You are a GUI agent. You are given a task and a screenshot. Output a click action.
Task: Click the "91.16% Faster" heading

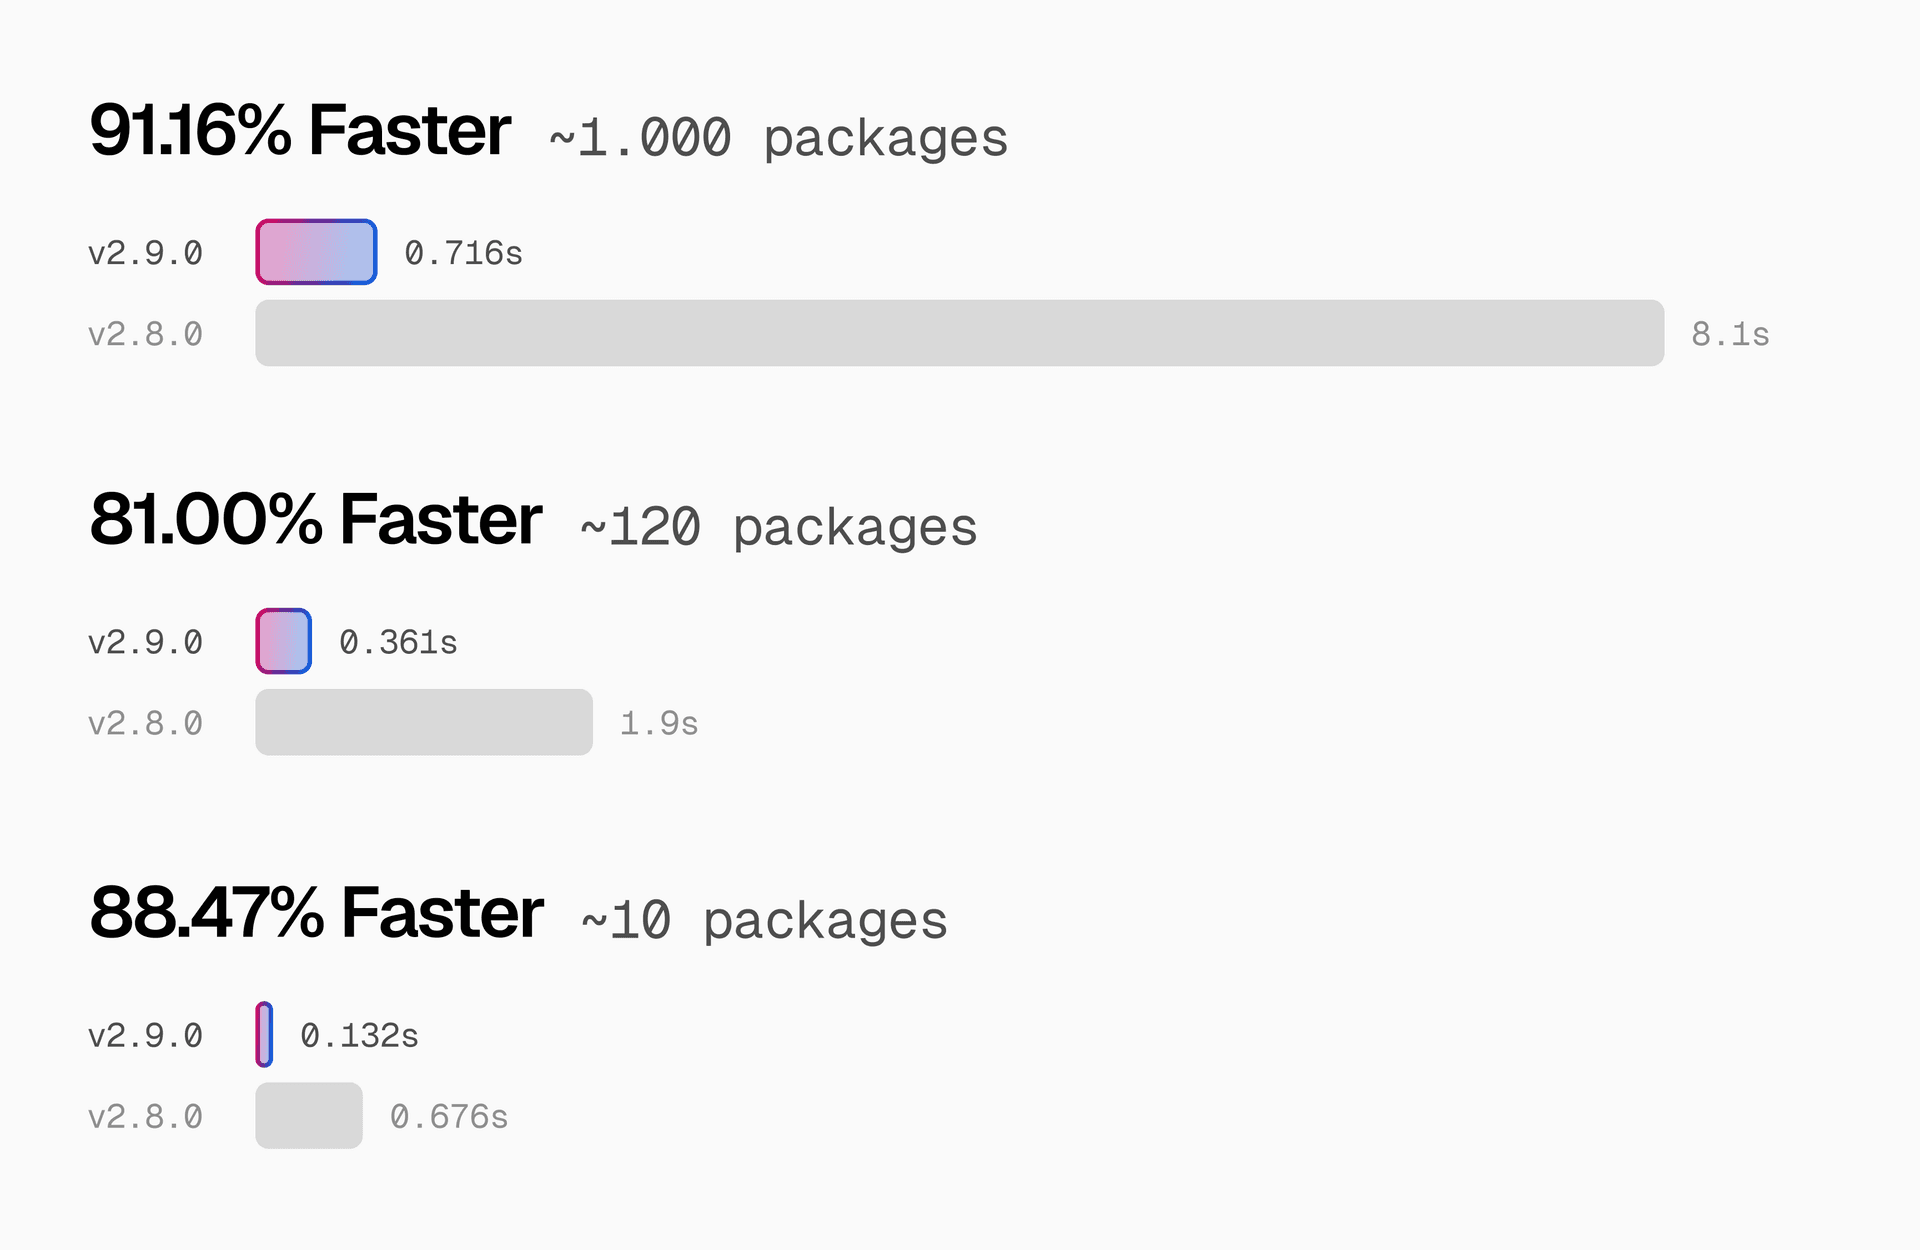coord(300,131)
